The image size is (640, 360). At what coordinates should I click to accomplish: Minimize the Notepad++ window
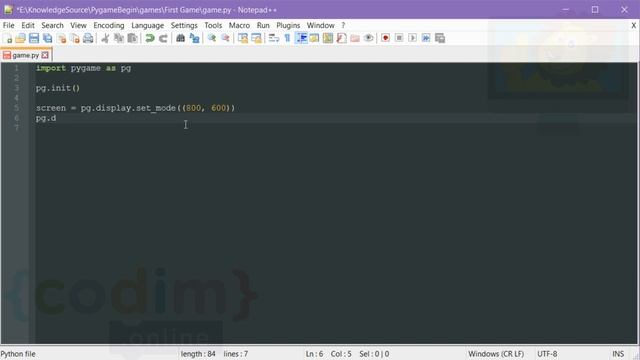[x=566, y=9]
